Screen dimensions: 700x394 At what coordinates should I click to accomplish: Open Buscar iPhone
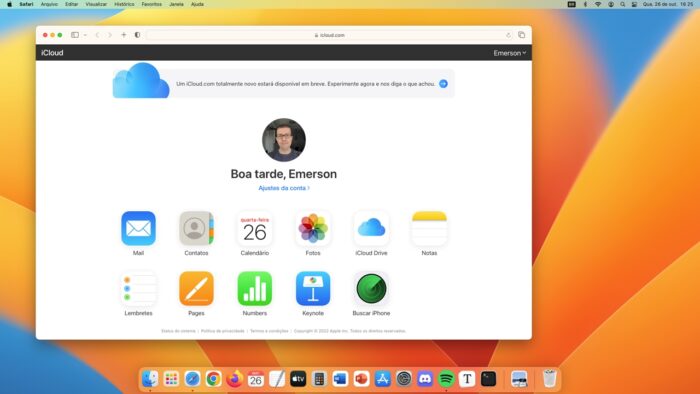tap(371, 289)
